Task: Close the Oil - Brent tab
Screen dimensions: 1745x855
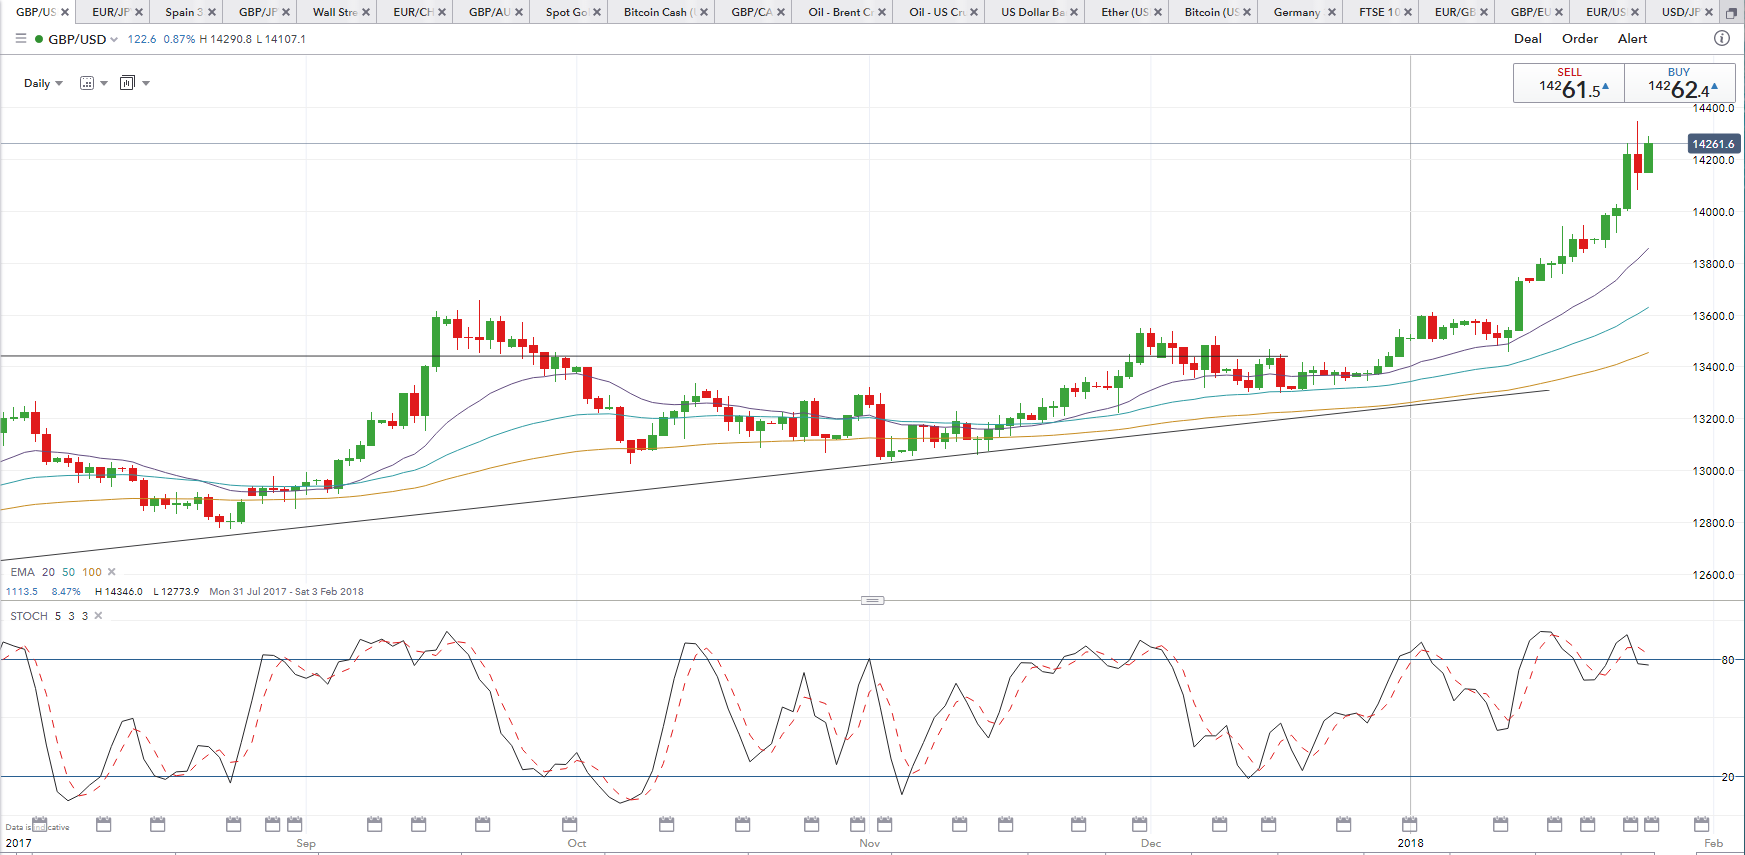Action: coord(882,12)
